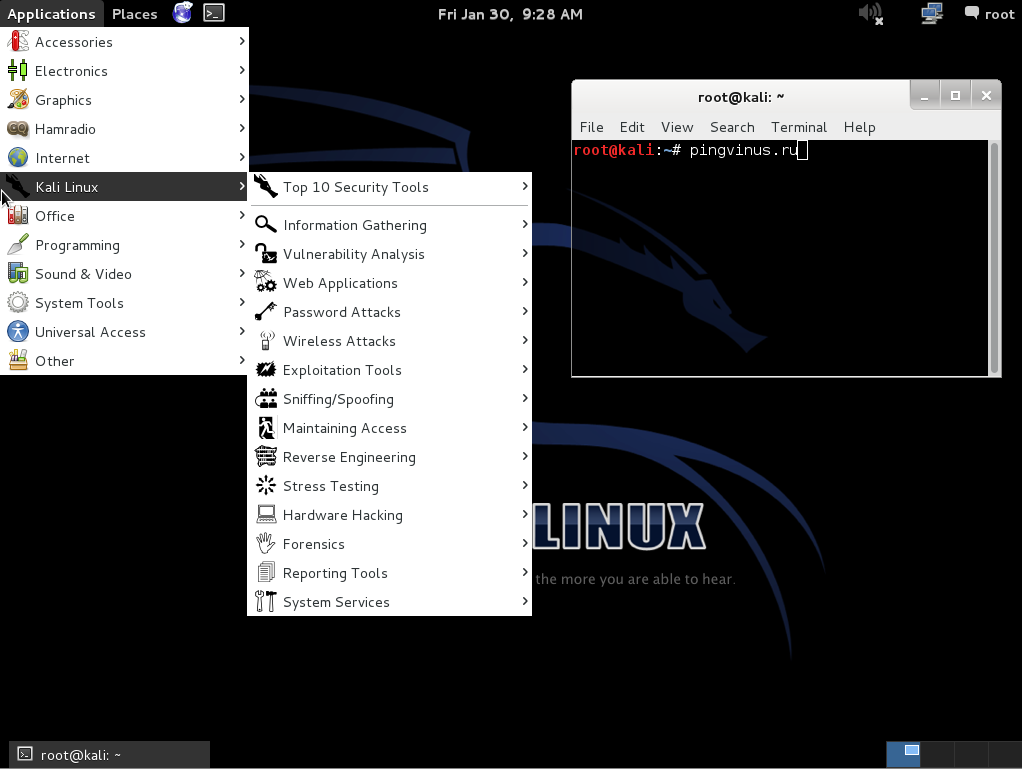Click the Password Attacks key icon
The width and height of the screenshot is (1022, 769).
265,312
